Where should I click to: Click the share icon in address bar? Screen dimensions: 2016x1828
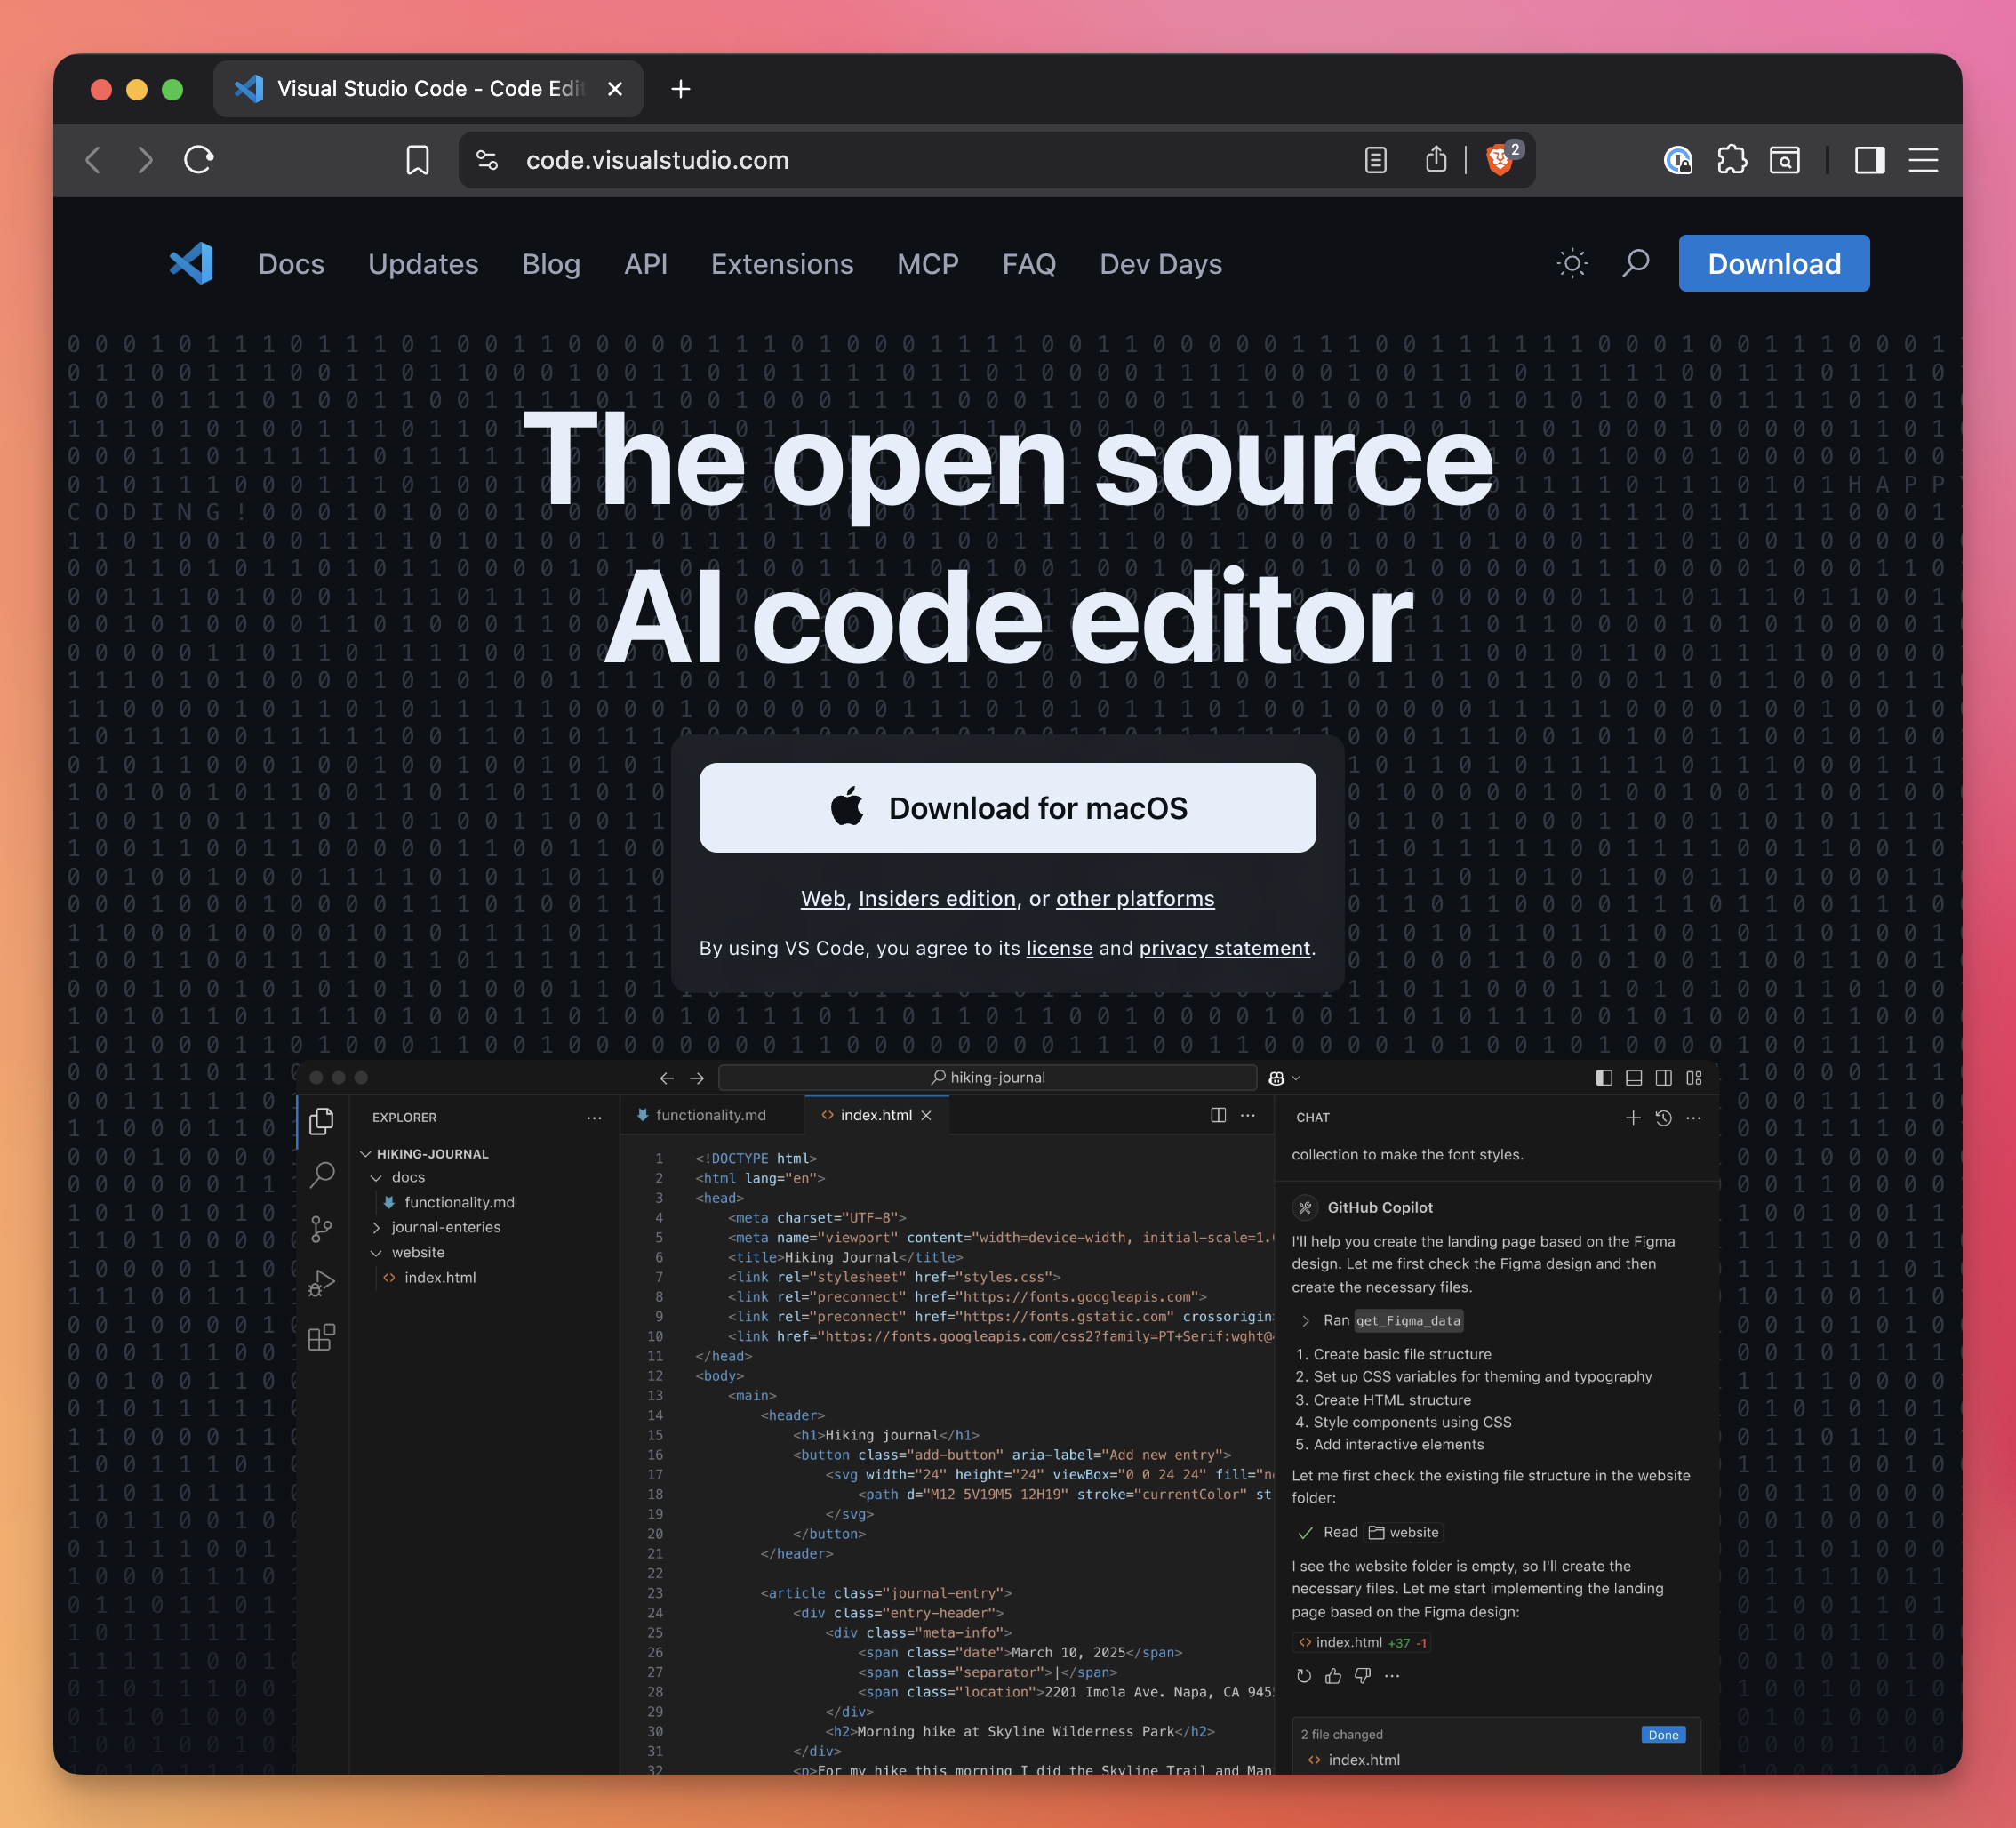click(x=1436, y=159)
